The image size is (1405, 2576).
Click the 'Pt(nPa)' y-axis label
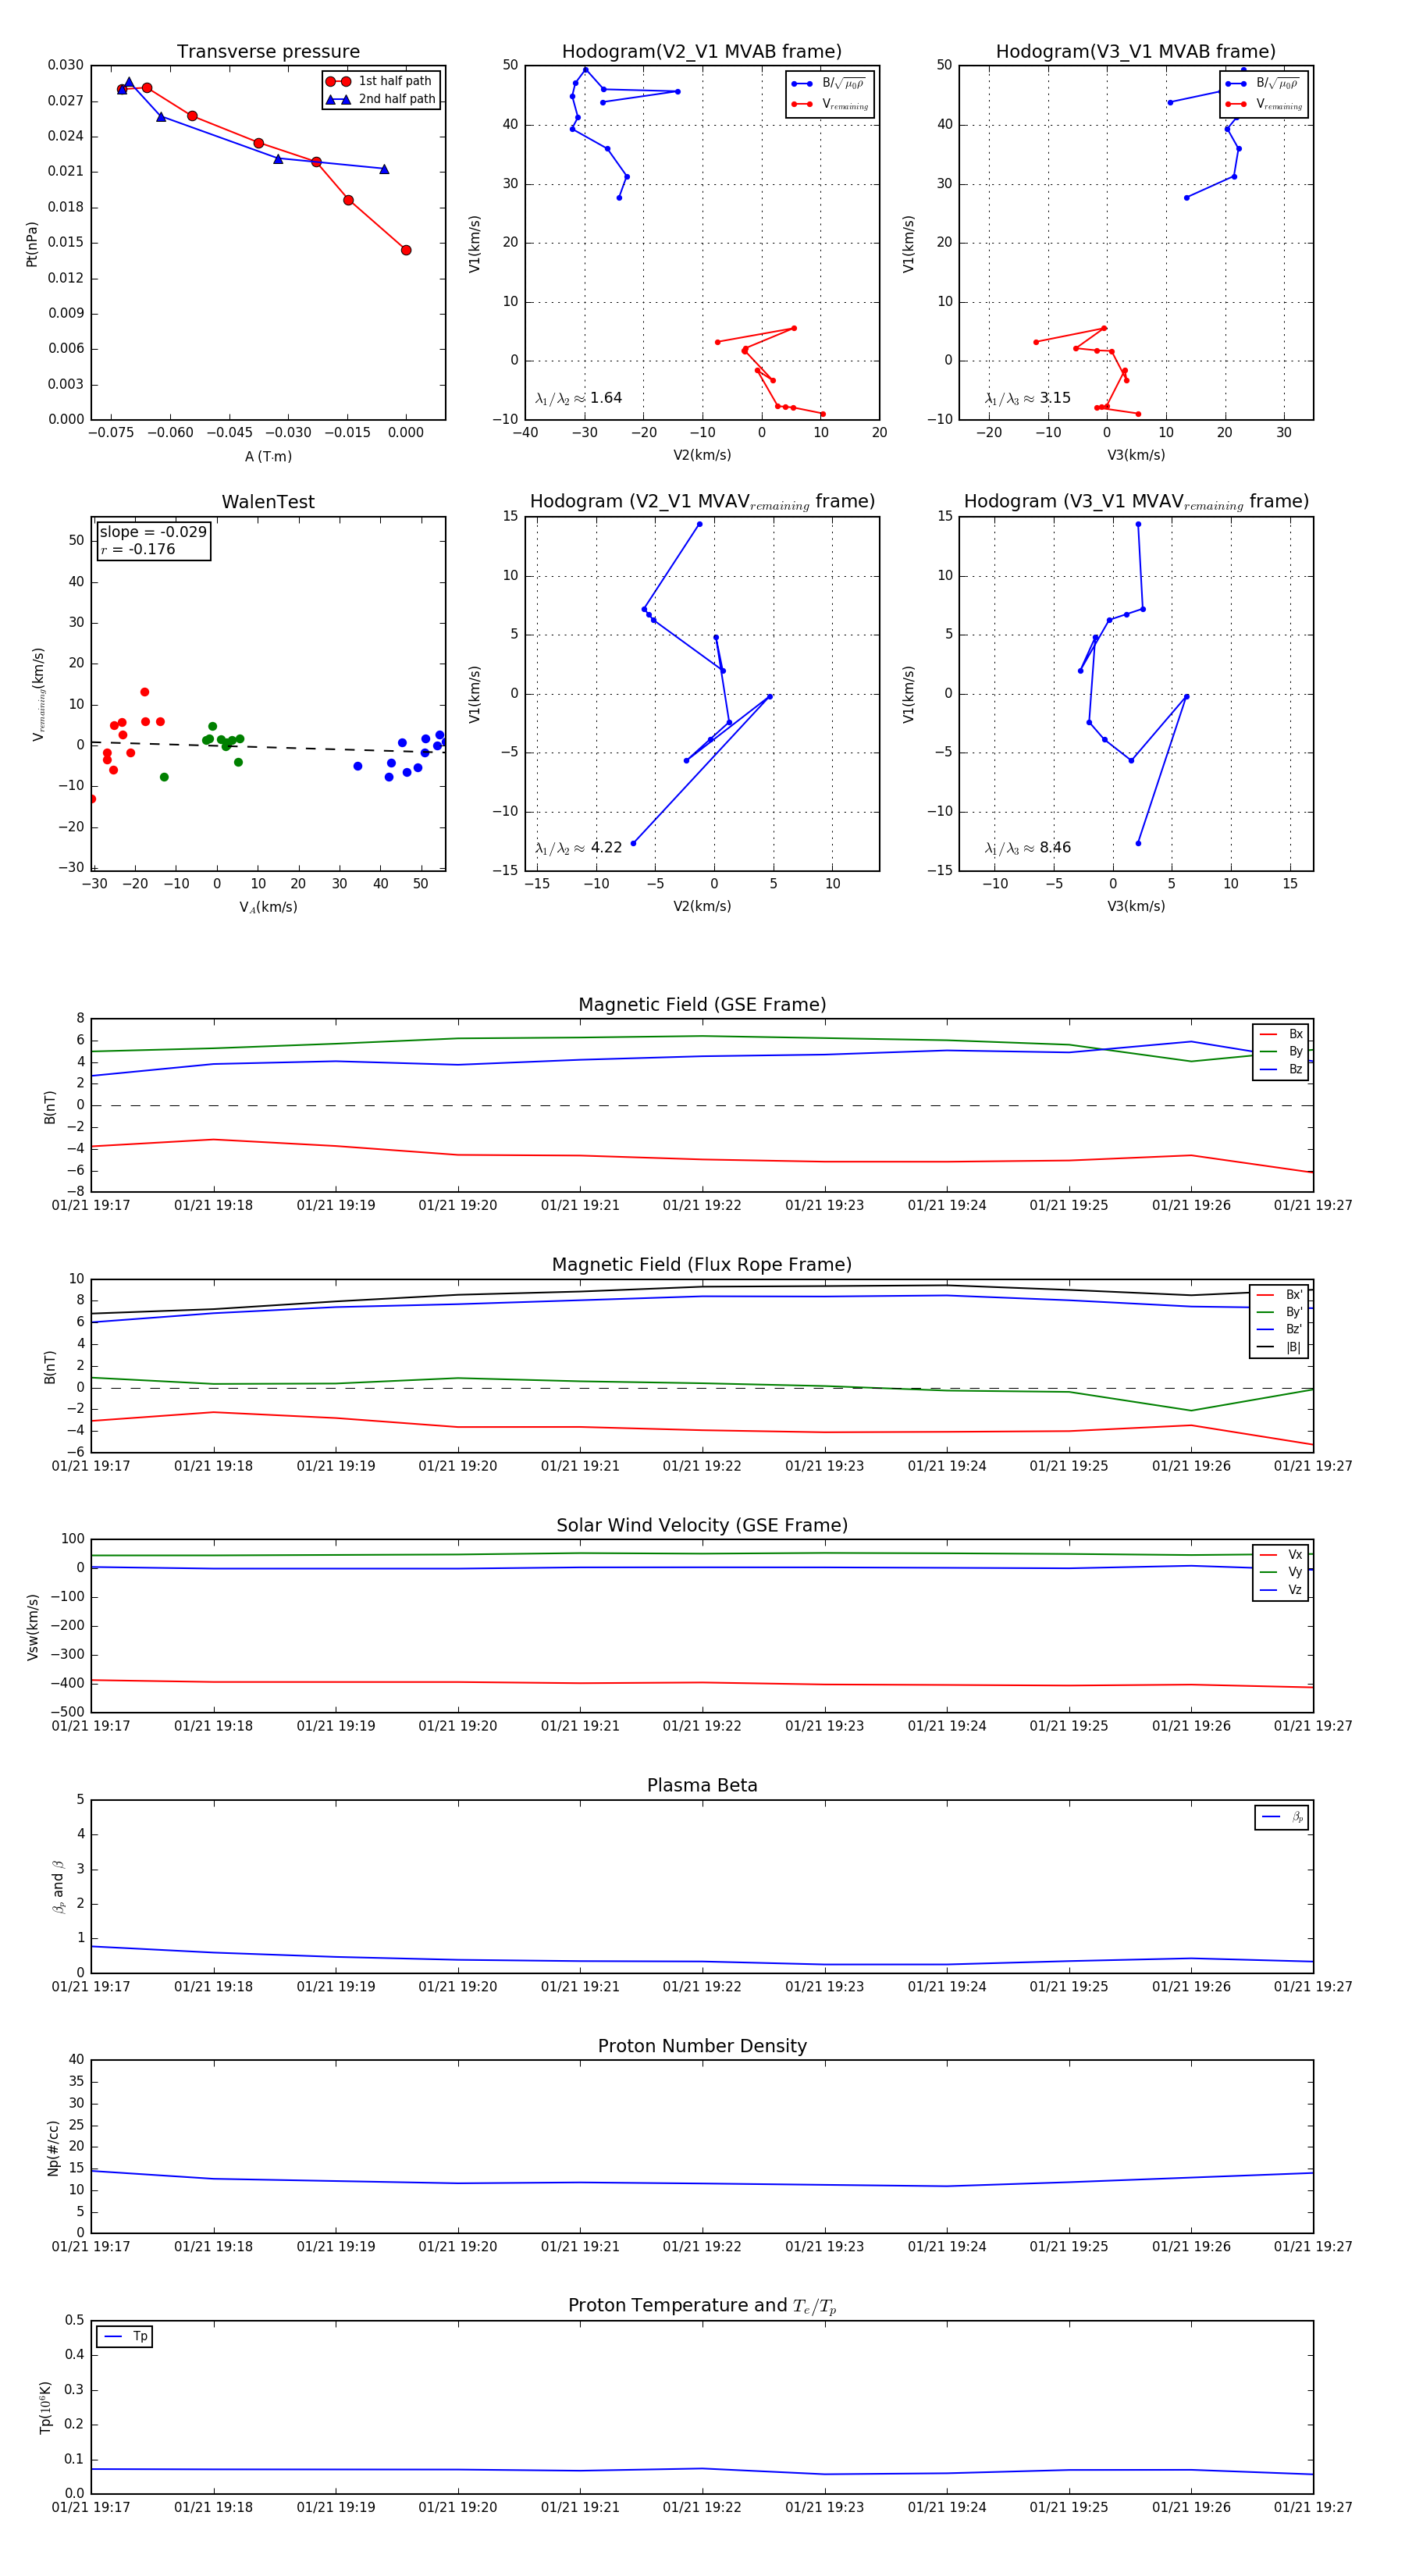coord(32,244)
